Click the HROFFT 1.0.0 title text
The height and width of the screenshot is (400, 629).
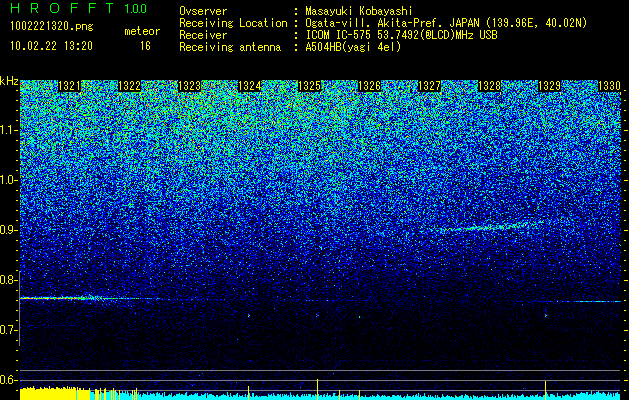pos(79,8)
